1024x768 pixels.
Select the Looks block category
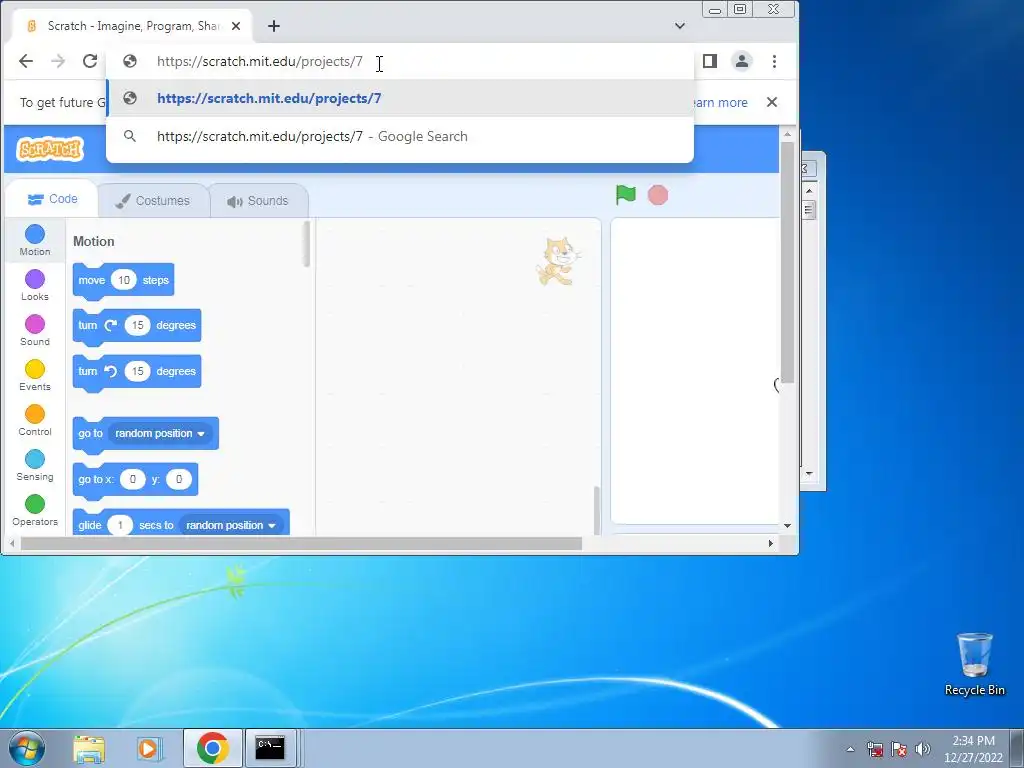(x=35, y=285)
